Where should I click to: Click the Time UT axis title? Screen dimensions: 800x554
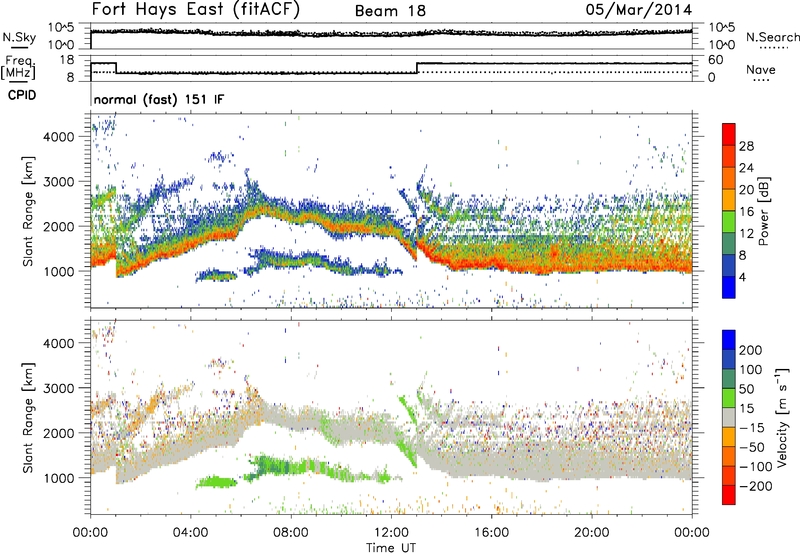(391, 547)
